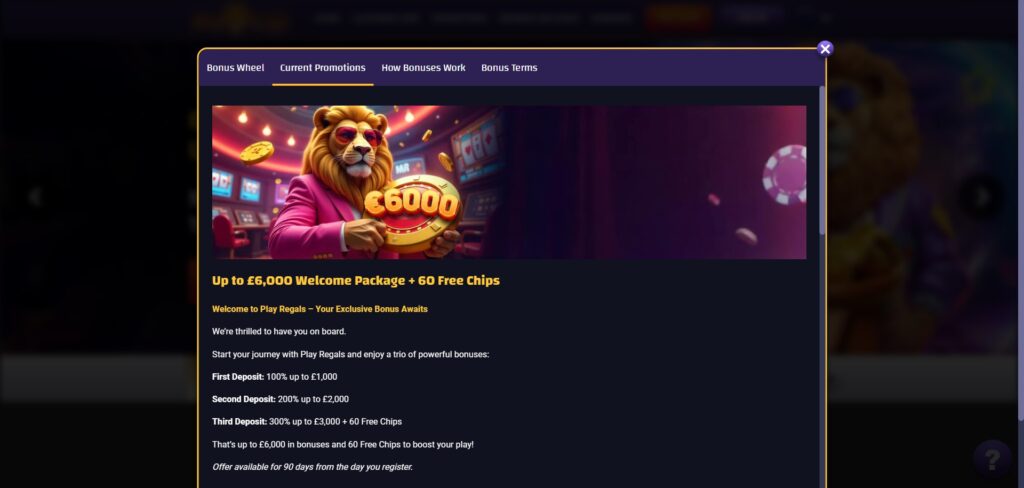1024x488 pixels.
Task: Click the £6,000 Welcome Package heading
Action: pos(356,281)
